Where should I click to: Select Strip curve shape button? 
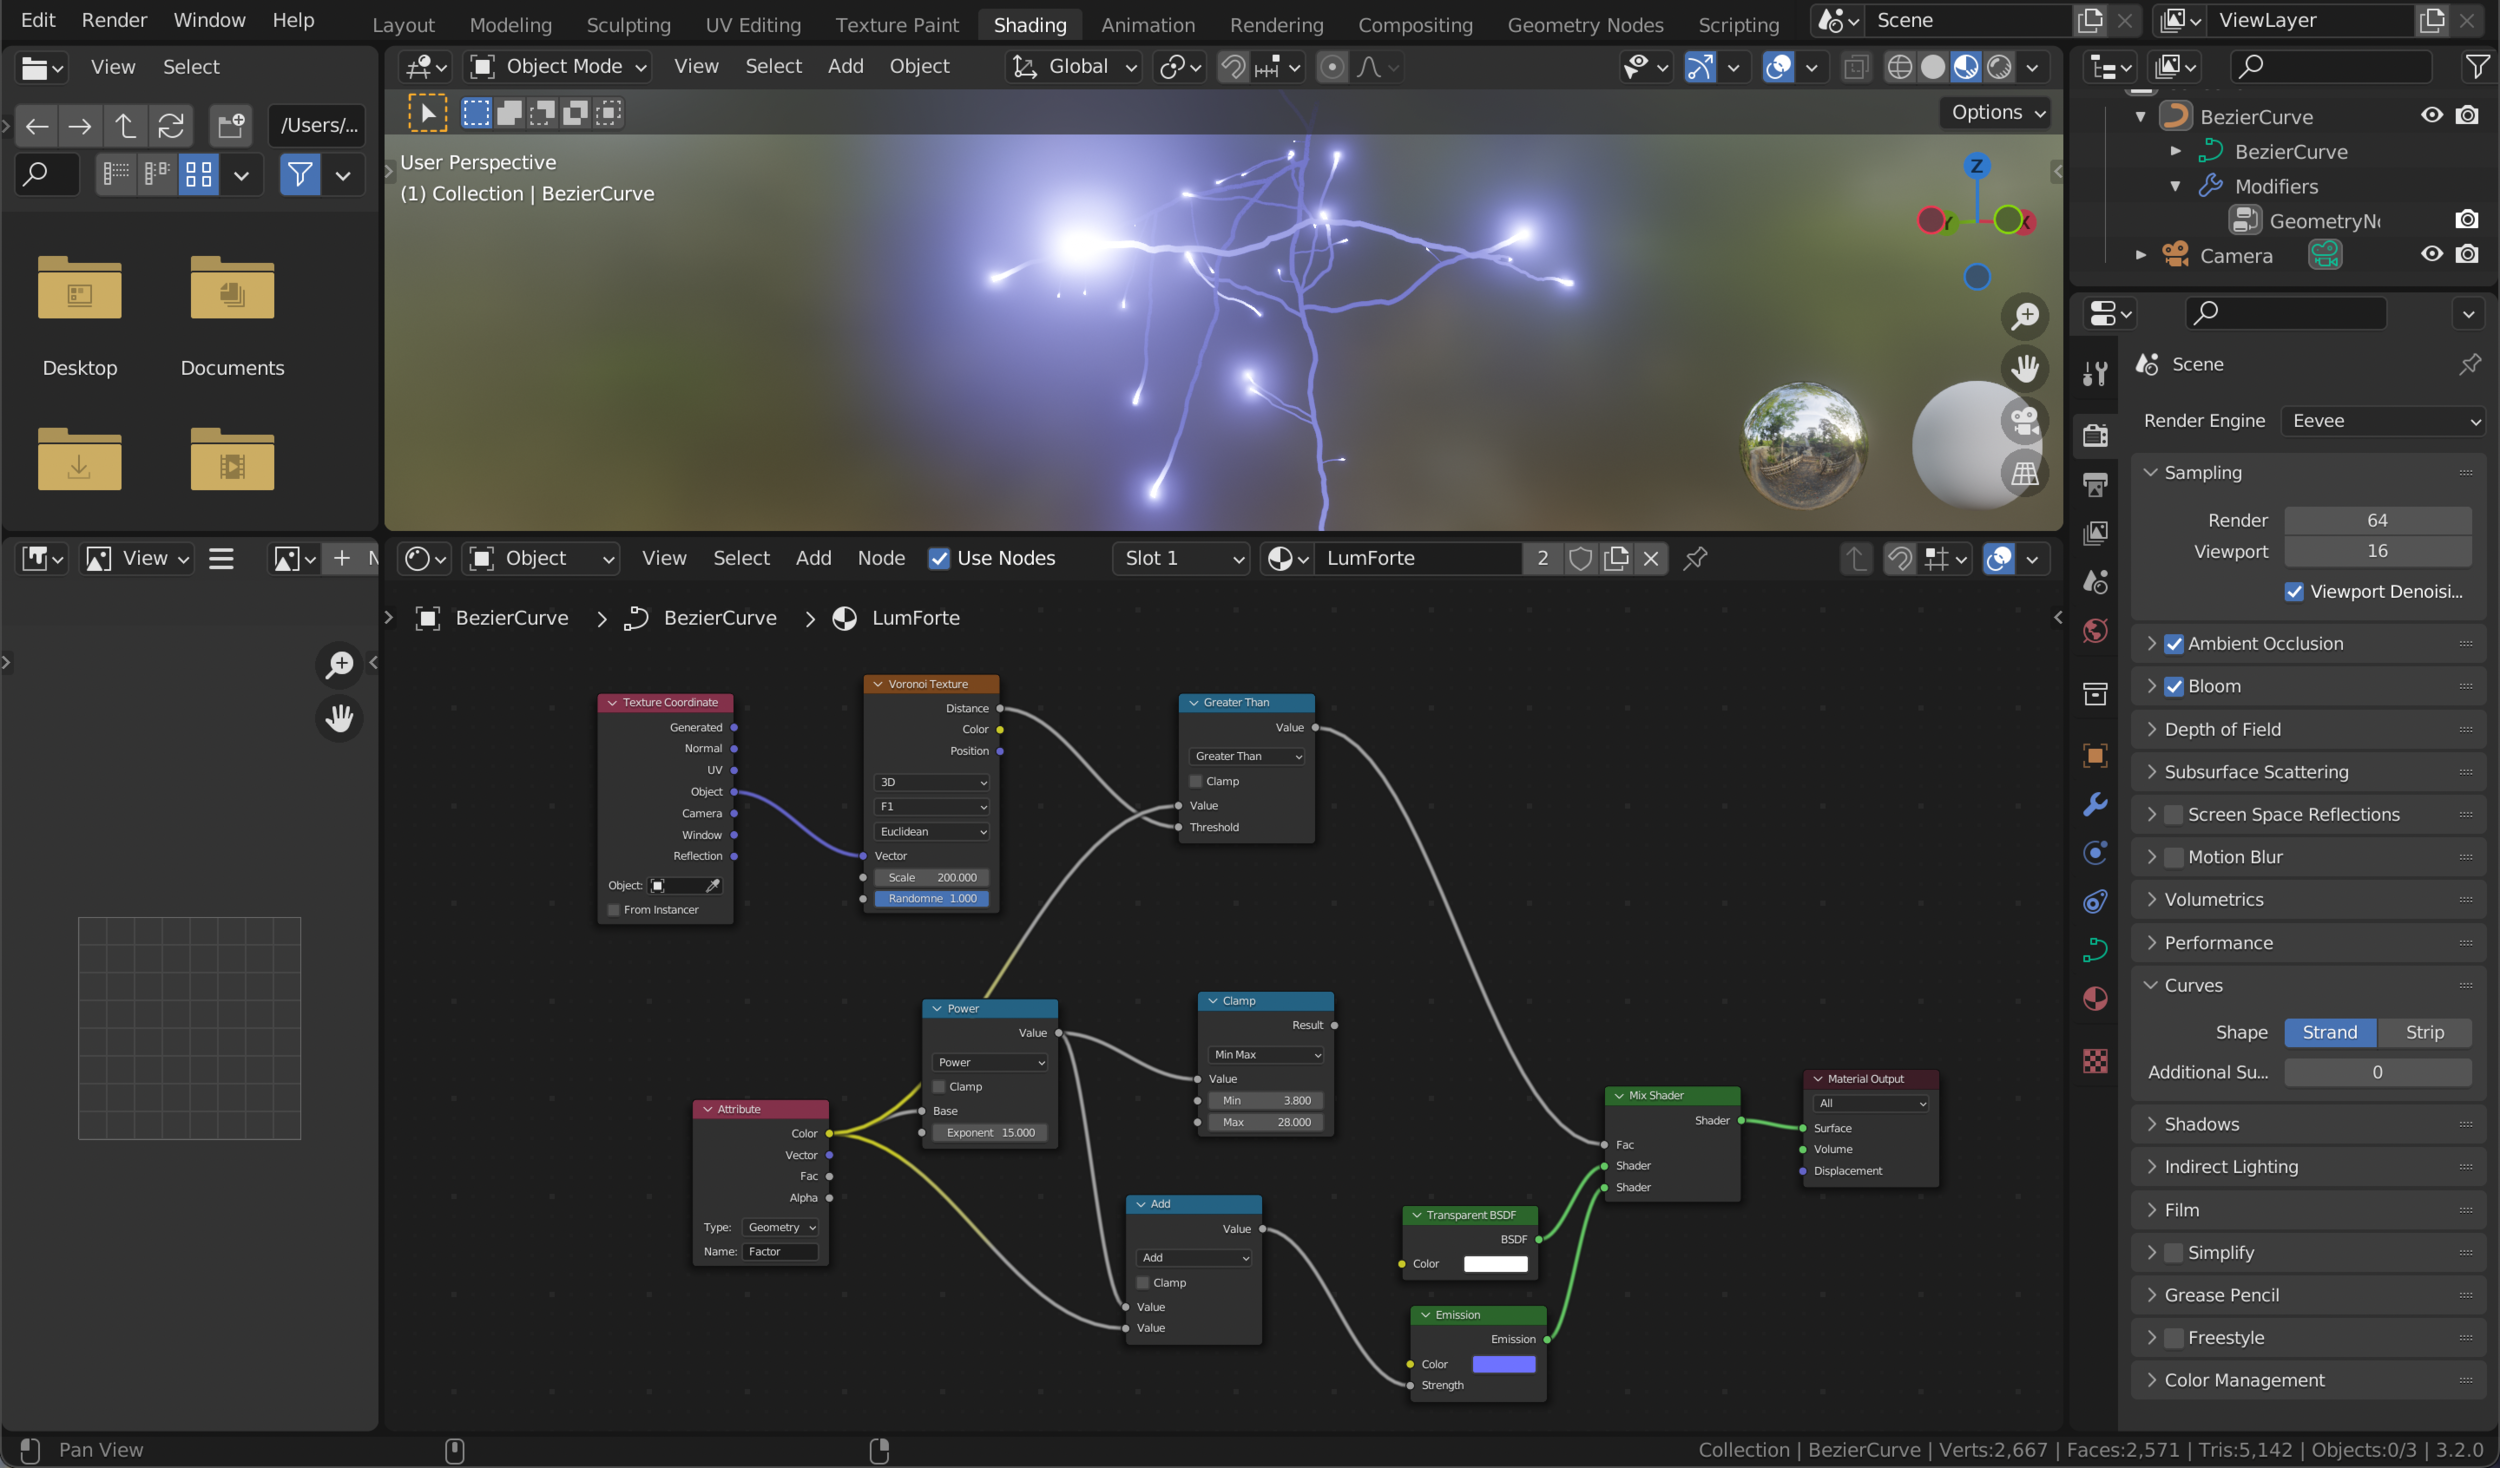(2424, 1032)
